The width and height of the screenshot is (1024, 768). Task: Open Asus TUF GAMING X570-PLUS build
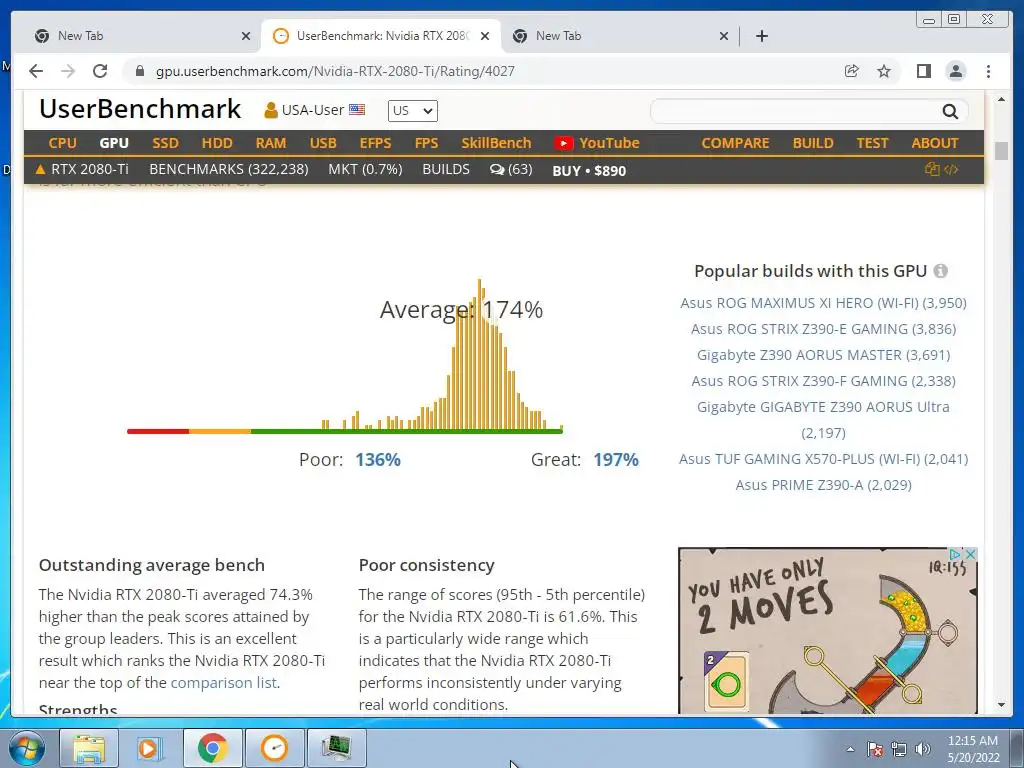[x=824, y=459]
